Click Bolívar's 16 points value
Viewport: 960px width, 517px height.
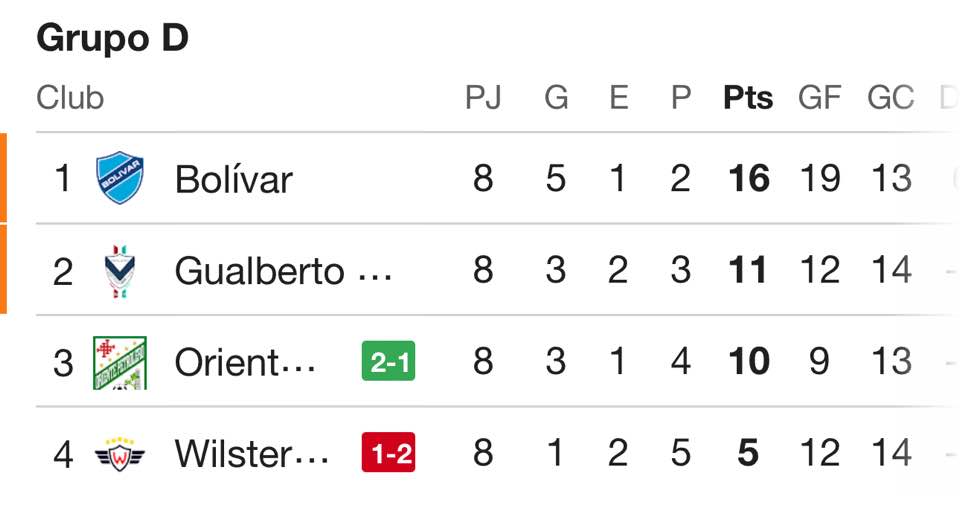point(748,179)
